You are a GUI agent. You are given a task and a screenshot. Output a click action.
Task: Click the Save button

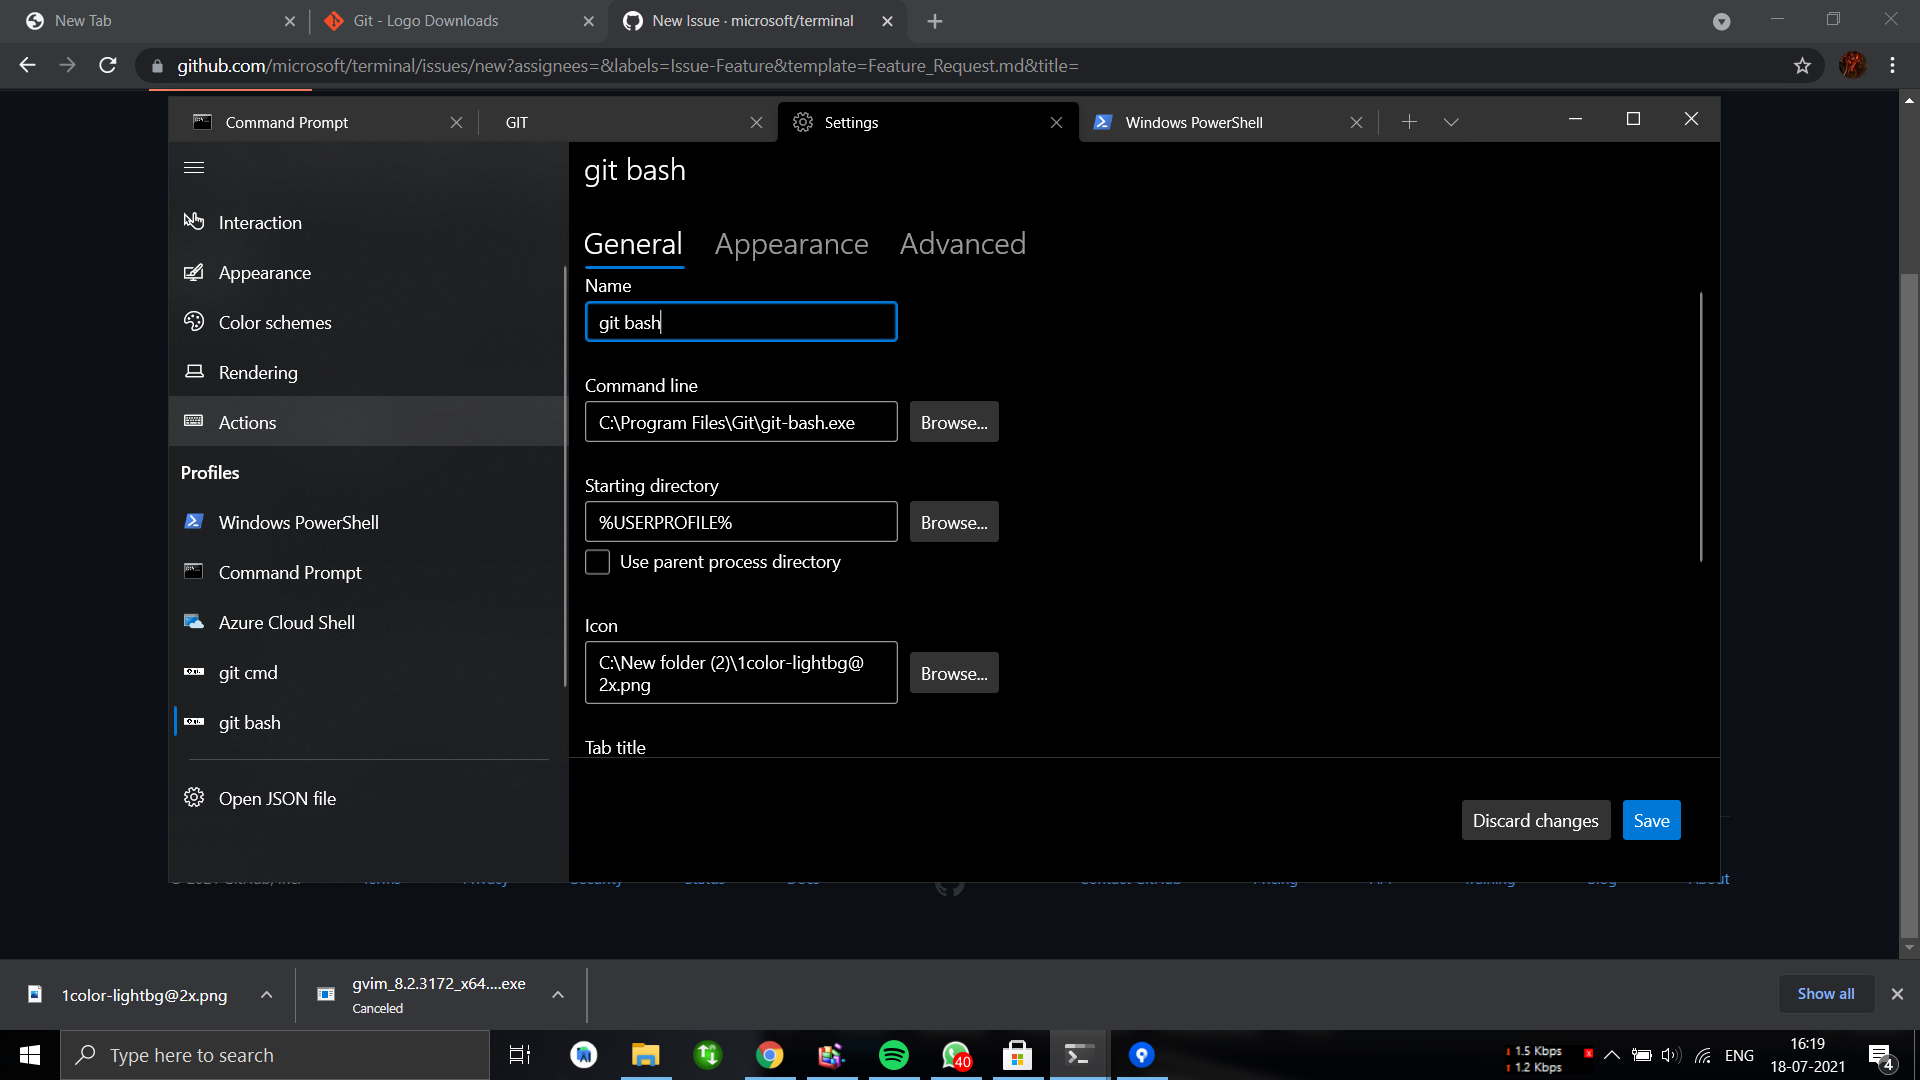[1651, 820]
